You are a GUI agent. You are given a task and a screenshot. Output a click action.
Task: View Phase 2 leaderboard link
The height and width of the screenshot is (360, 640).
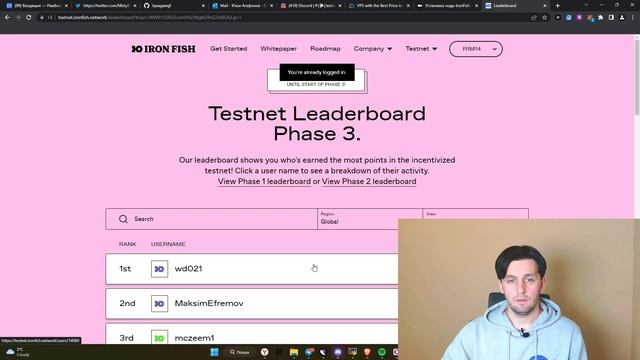(369, 181)
